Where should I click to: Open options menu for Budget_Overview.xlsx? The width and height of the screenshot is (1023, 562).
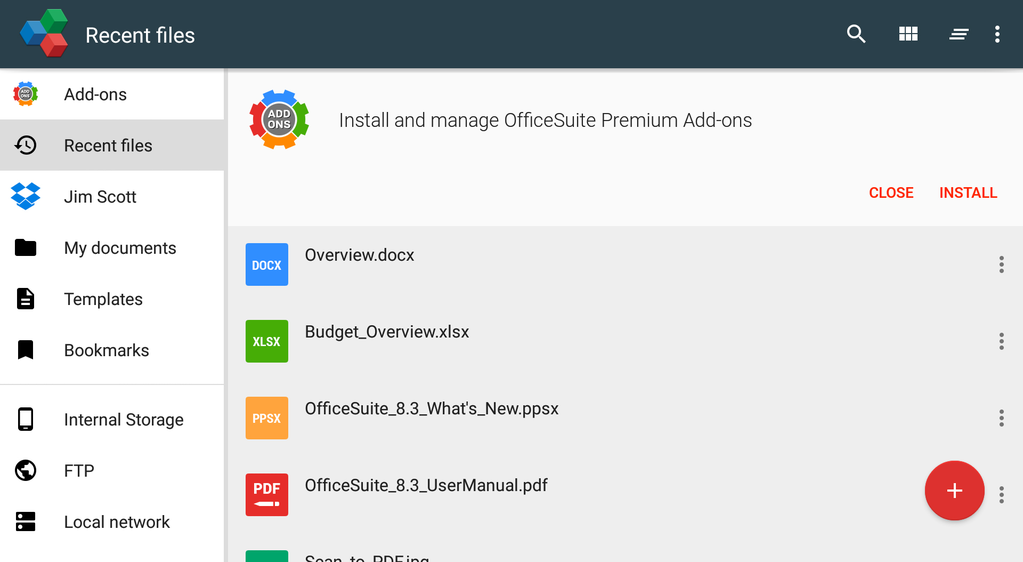tap(1001, 341)
